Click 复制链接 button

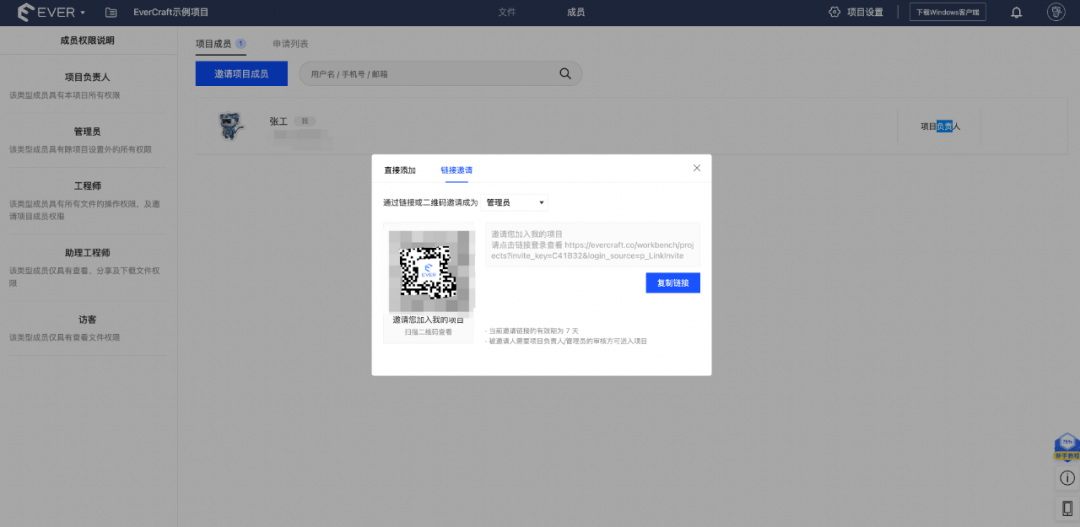point(673,283)
